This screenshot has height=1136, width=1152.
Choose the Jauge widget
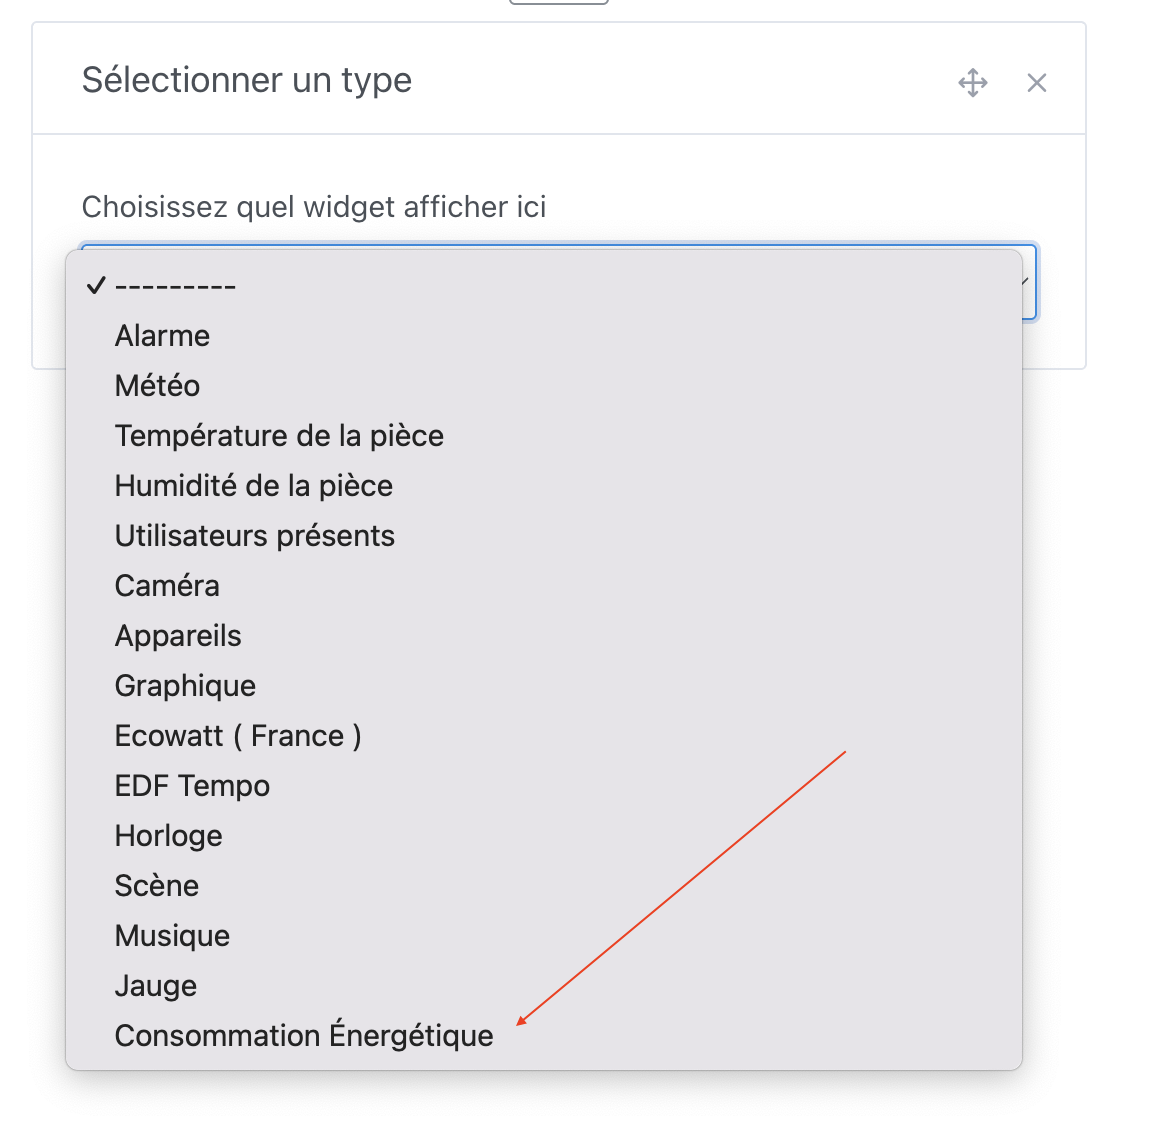[155, 985]
